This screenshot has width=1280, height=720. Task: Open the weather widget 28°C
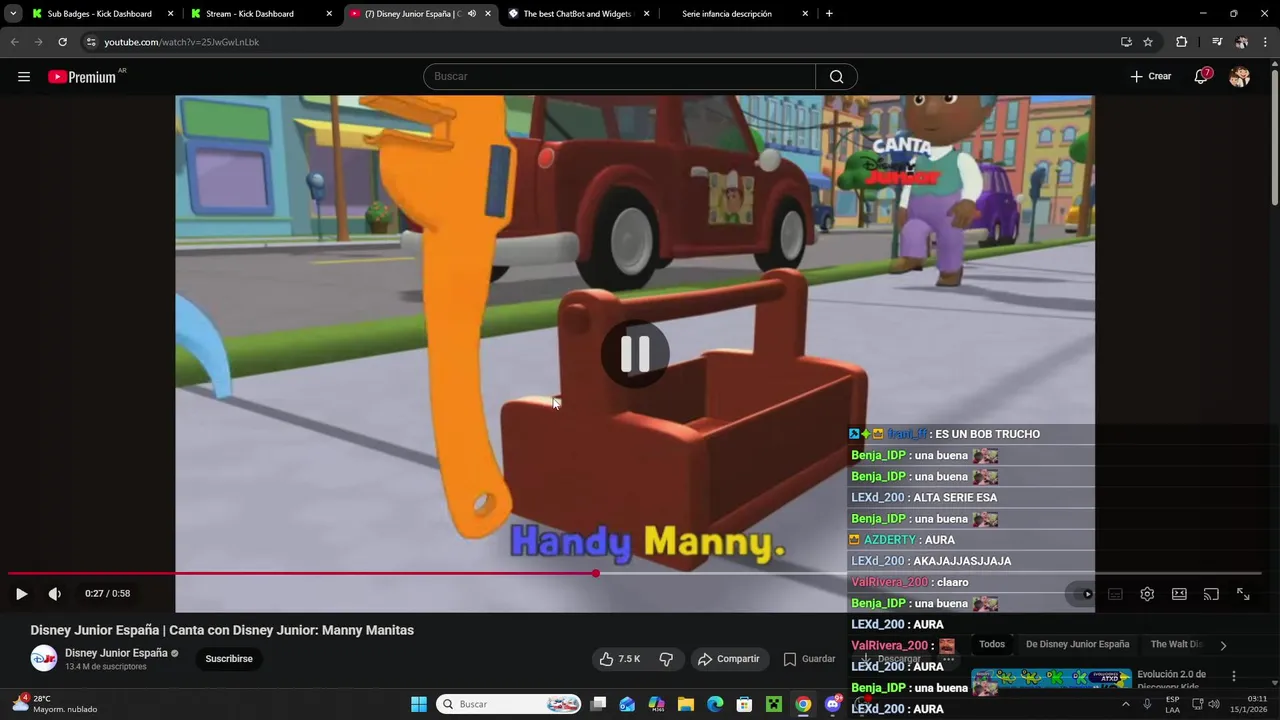click(x=55, y=704)
